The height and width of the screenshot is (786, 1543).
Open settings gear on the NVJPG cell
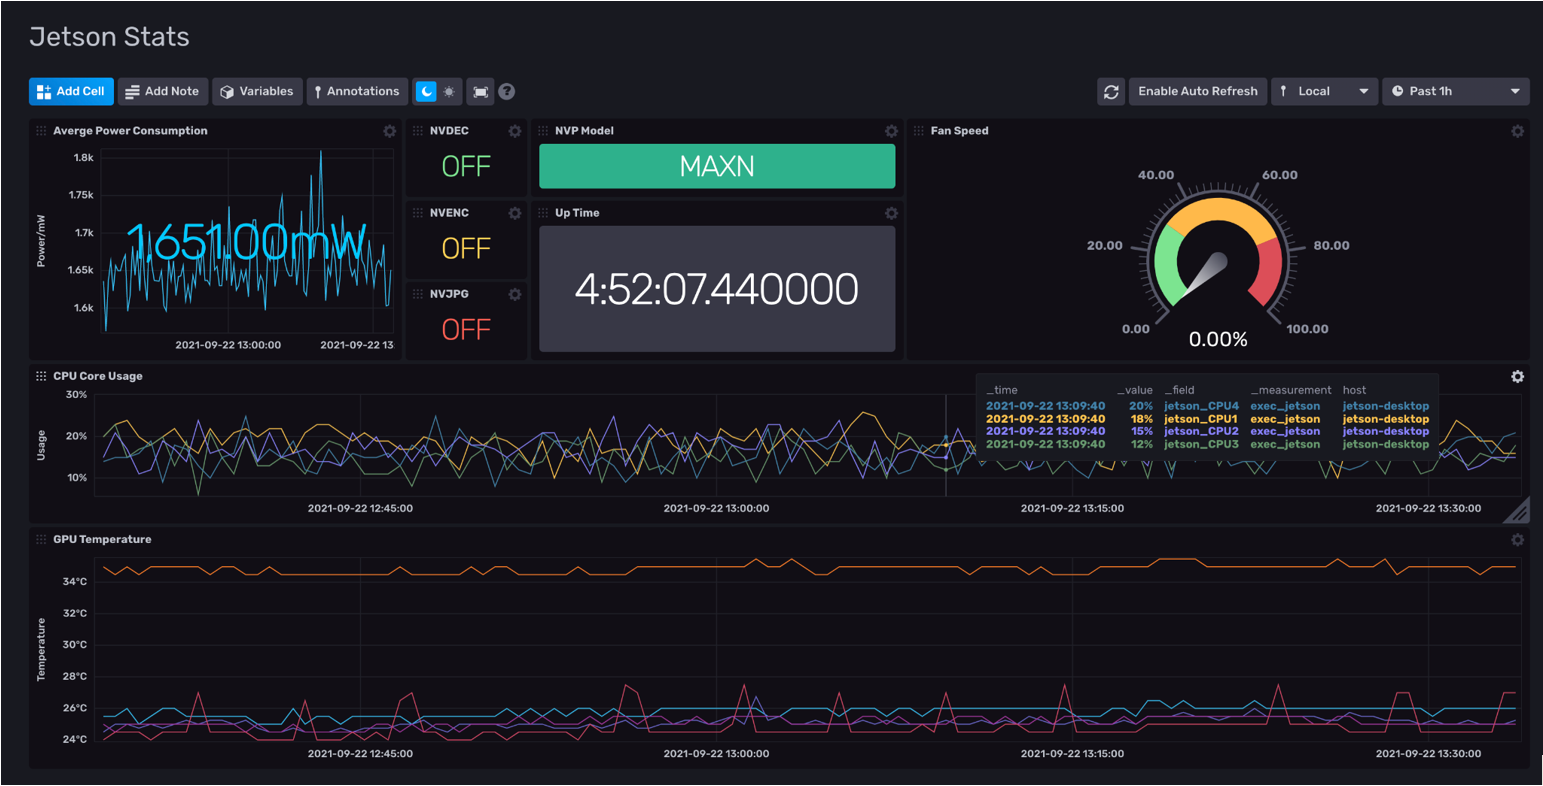(x=514, y=294)
